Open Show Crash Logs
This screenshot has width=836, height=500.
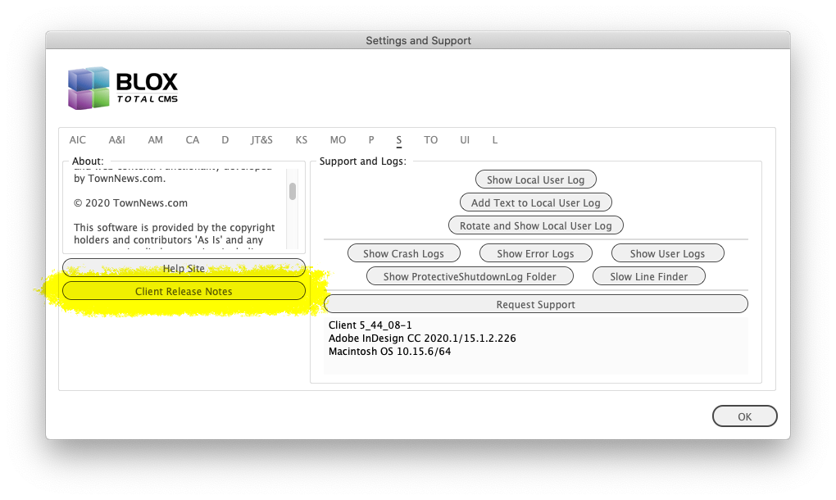click(x=404, y=253)
